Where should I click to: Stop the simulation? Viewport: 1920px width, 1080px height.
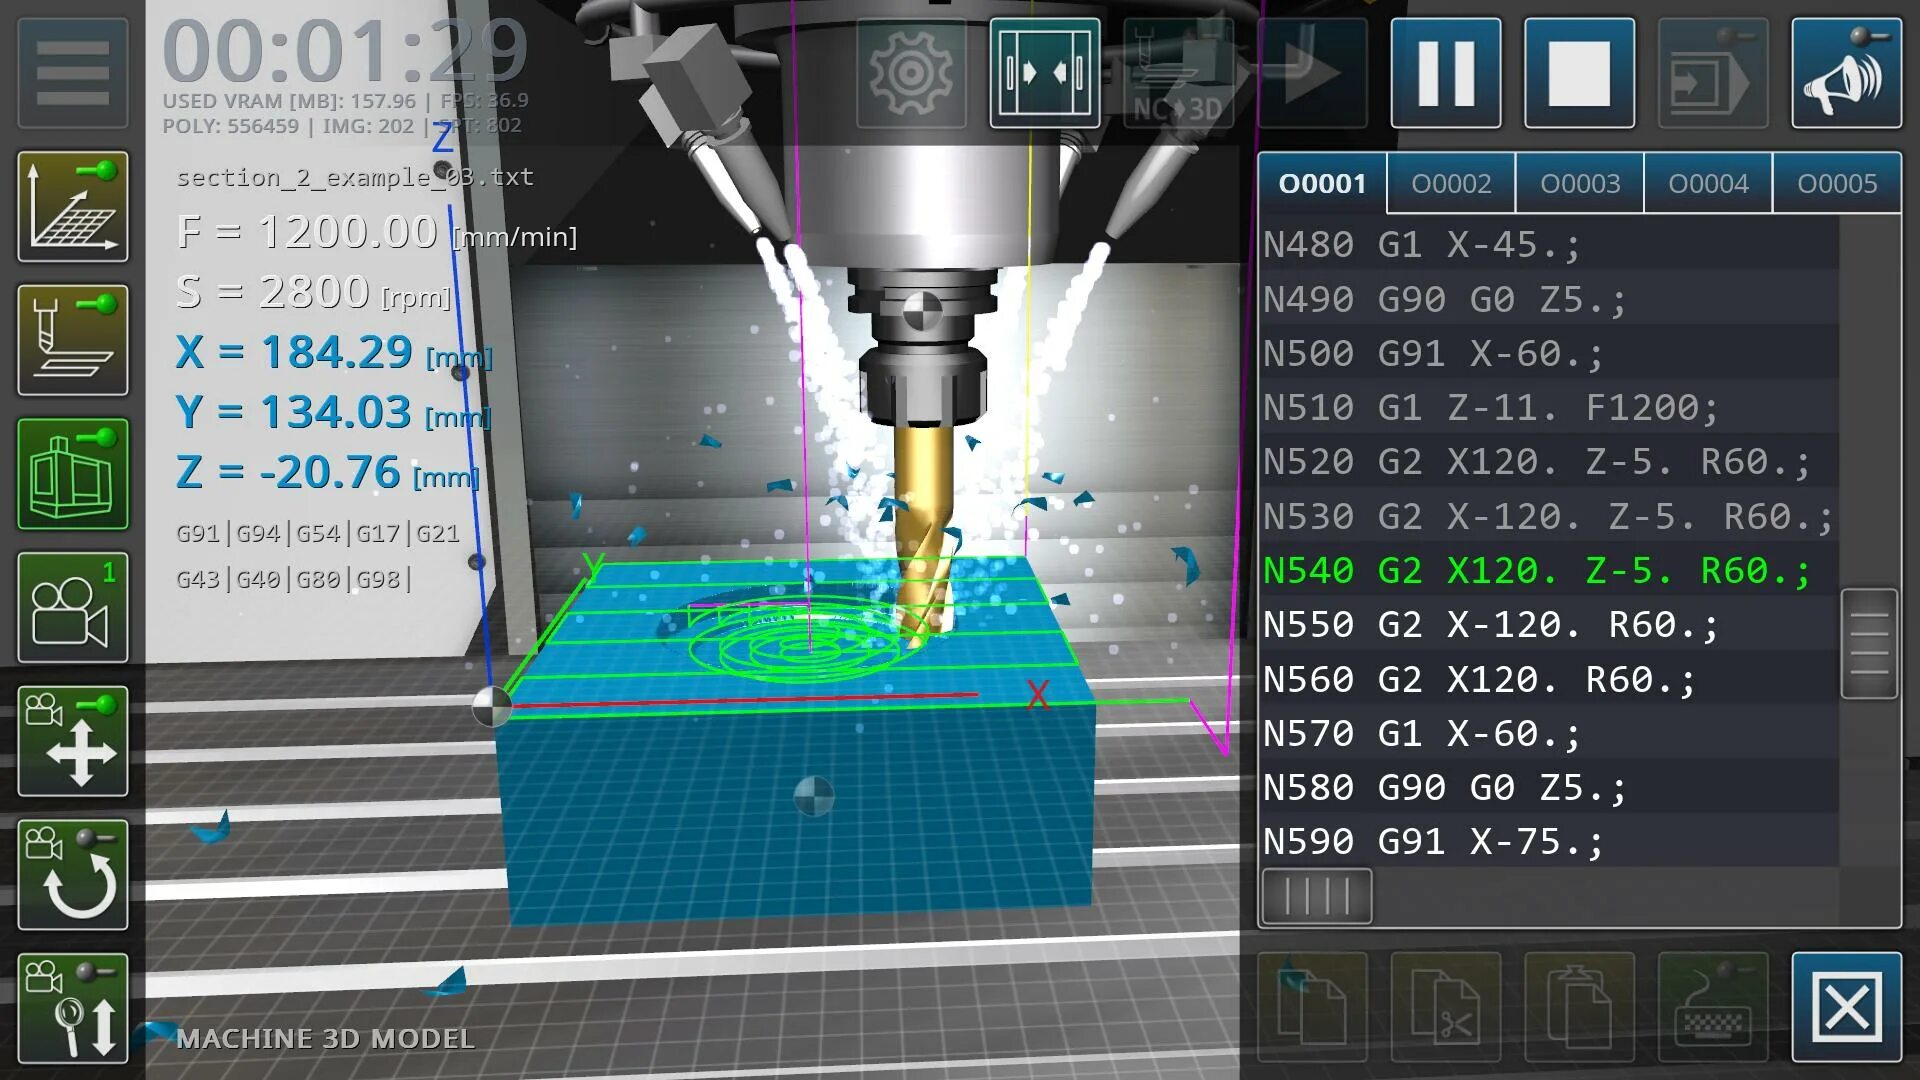coord(1579,72)
